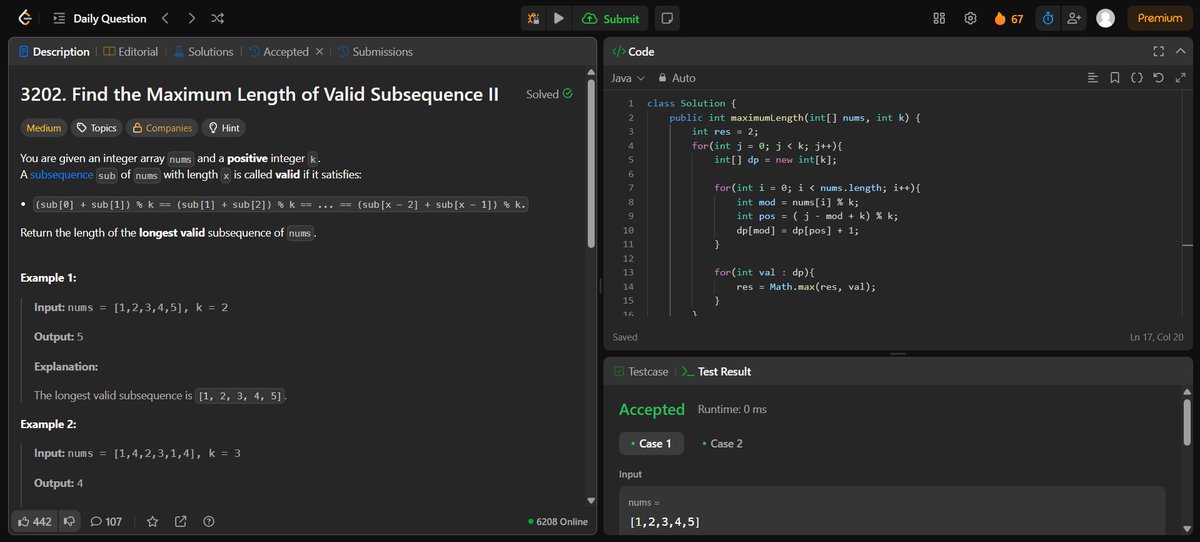Click the debugger bug icon
Image resolution: width=1200 pixels, height=542 pixels.
pyautogui.click(x=534, y=18)
